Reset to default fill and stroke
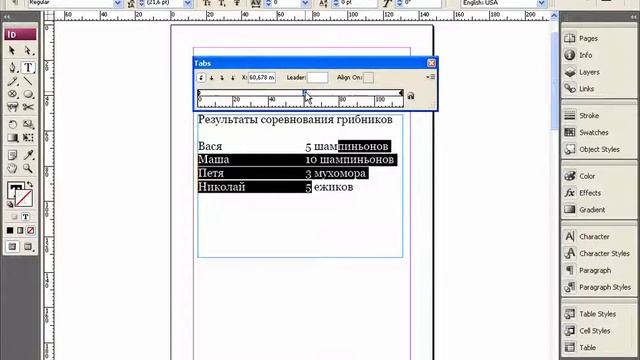Image resolution: width=640 pixels, height=360 pixels. point(10,204)
